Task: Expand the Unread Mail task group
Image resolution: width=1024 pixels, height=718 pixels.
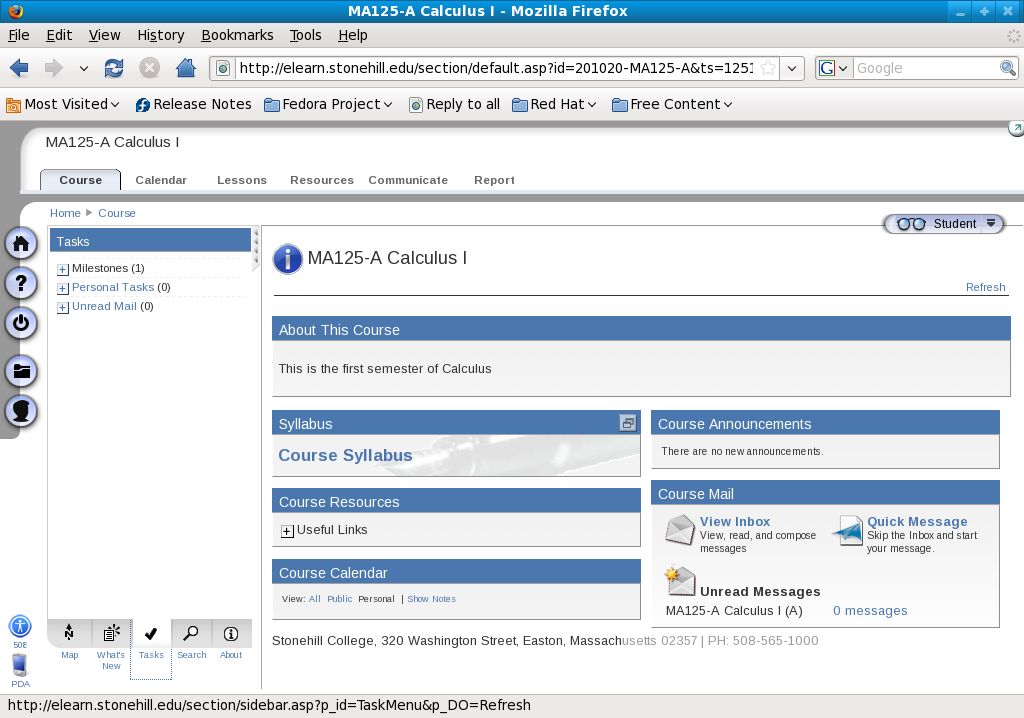Action: (63, 307)
